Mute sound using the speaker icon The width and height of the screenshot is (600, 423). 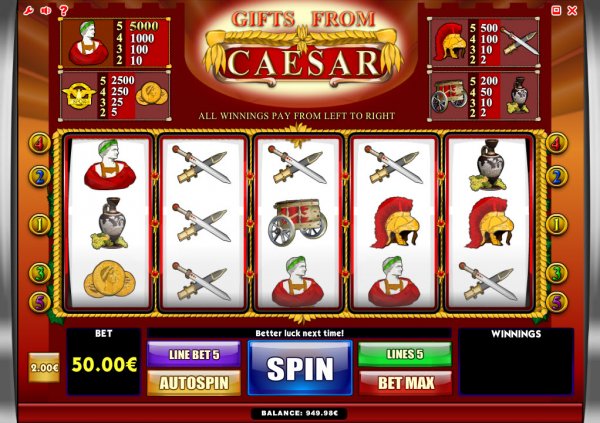46,10
